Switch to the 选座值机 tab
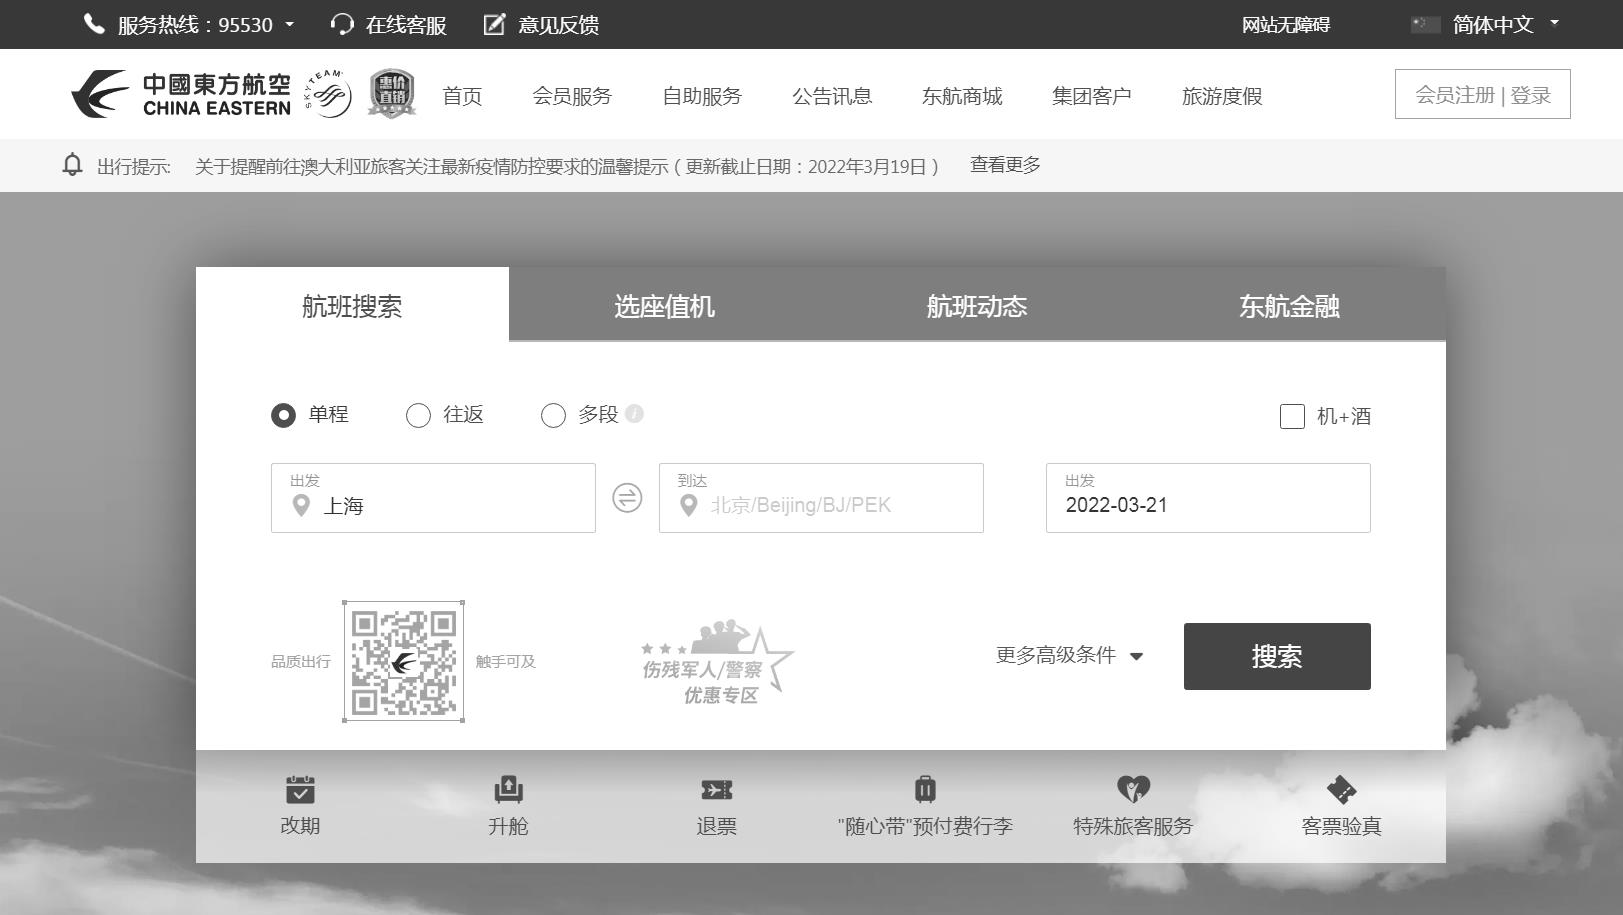 664,306
